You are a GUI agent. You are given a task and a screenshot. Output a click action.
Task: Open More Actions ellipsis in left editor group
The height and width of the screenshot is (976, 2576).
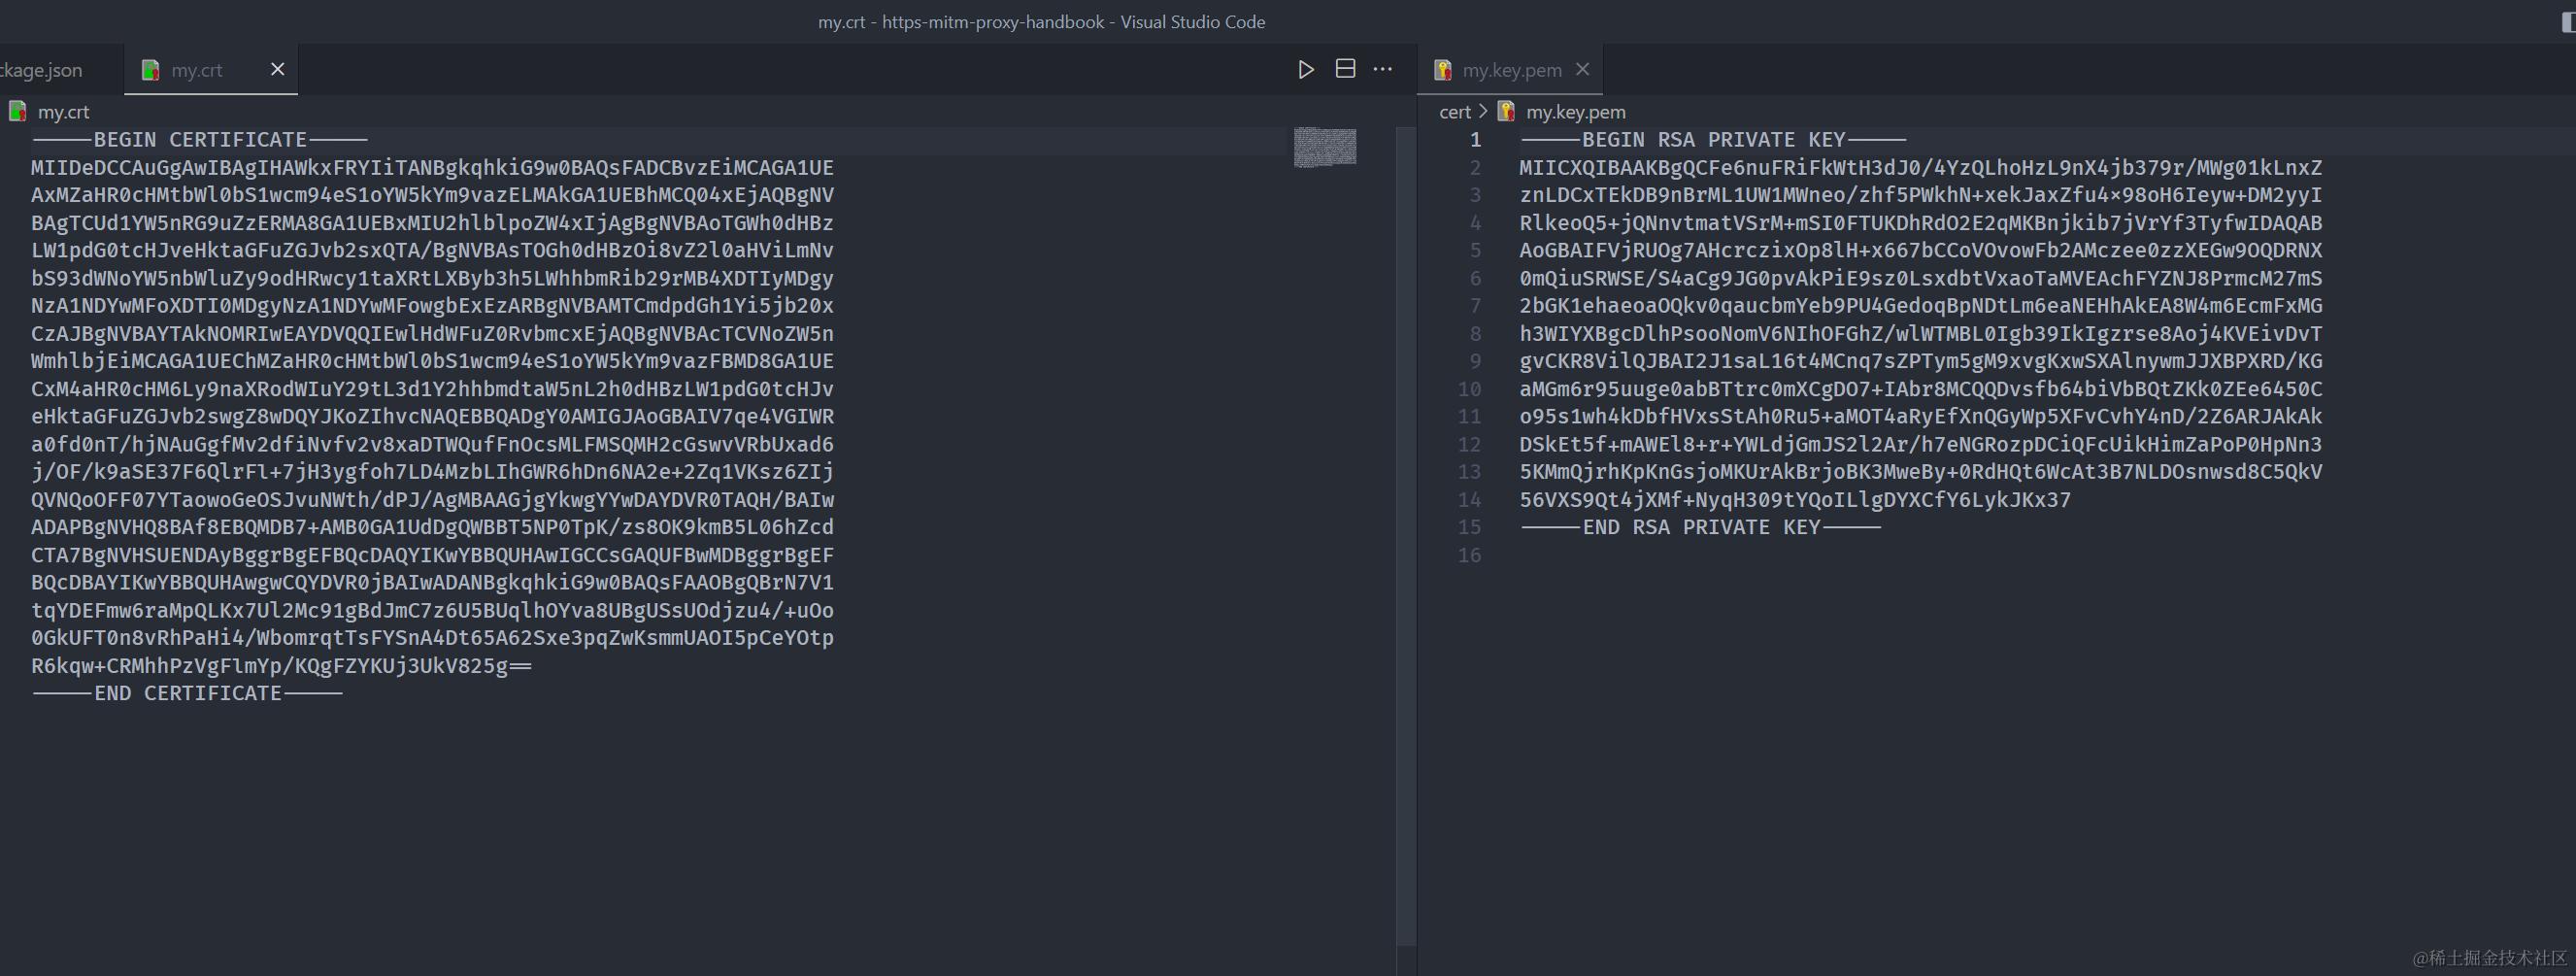click(1383, 69)
